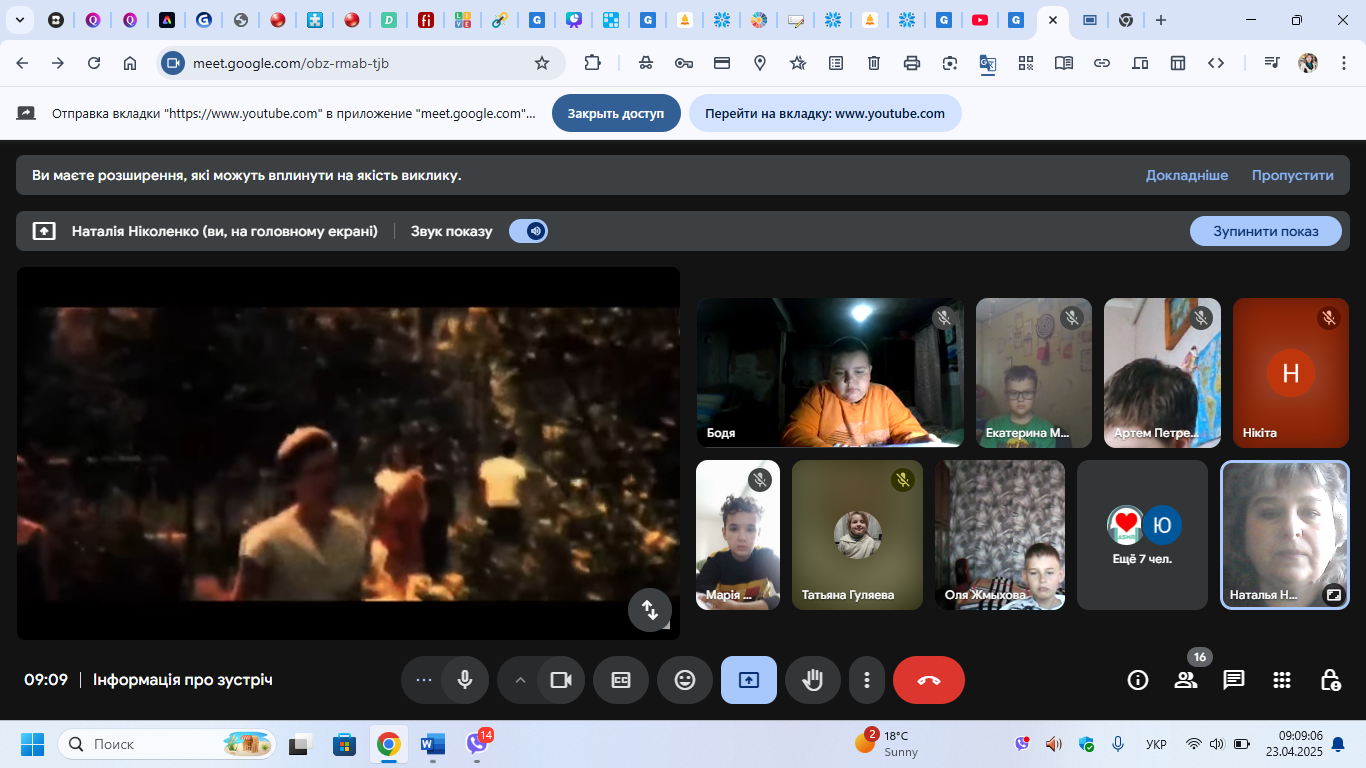Viewport: 1366px width, 768px height.
Task: Open the Ещё 7 чел. tile
Action: (x=1143, y=534)
